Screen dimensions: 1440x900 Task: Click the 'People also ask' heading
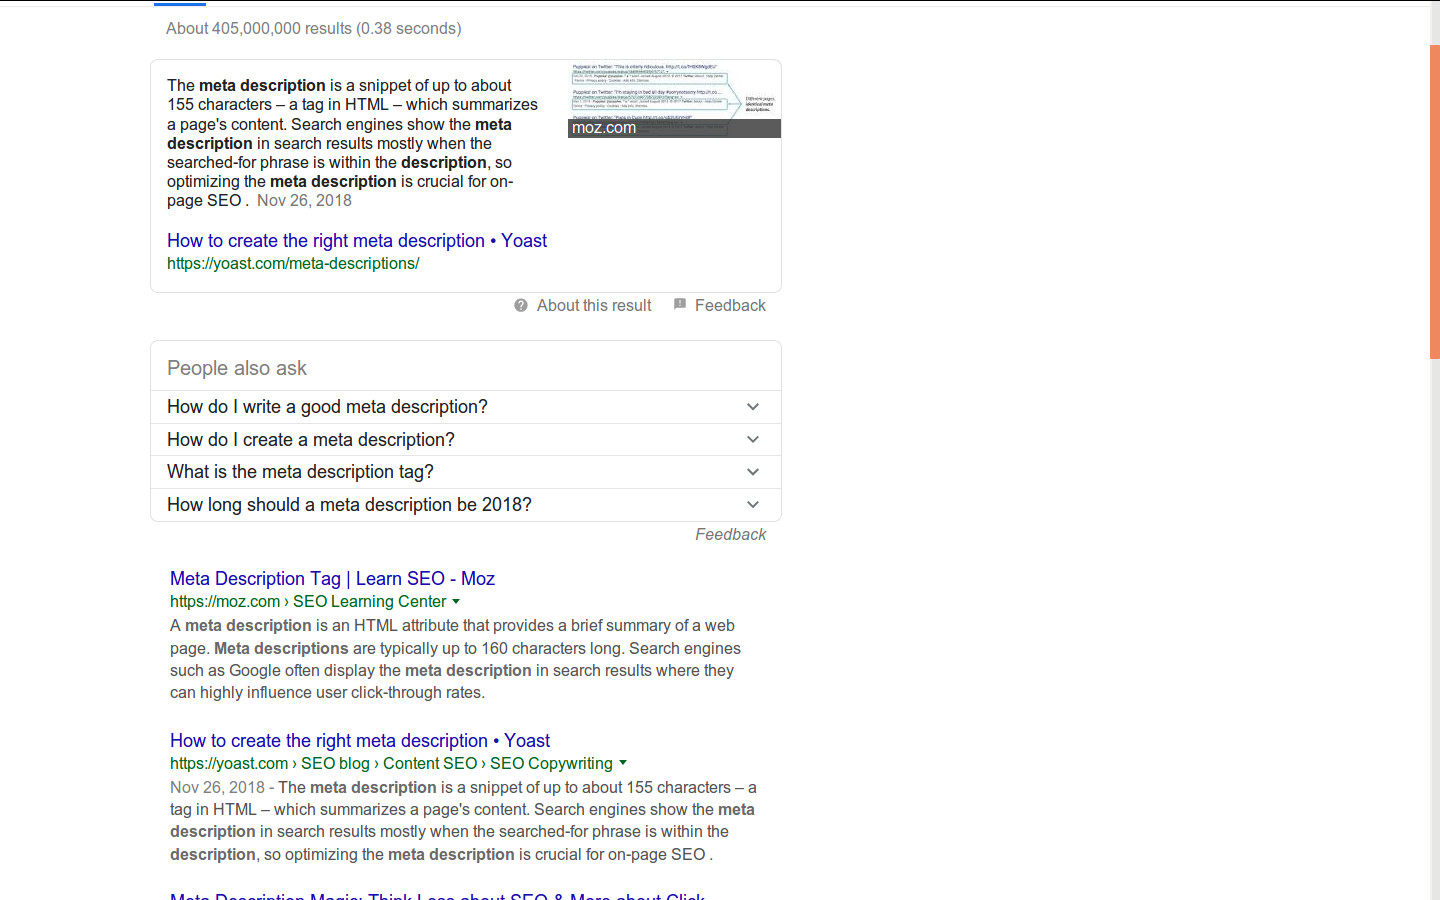237,368
